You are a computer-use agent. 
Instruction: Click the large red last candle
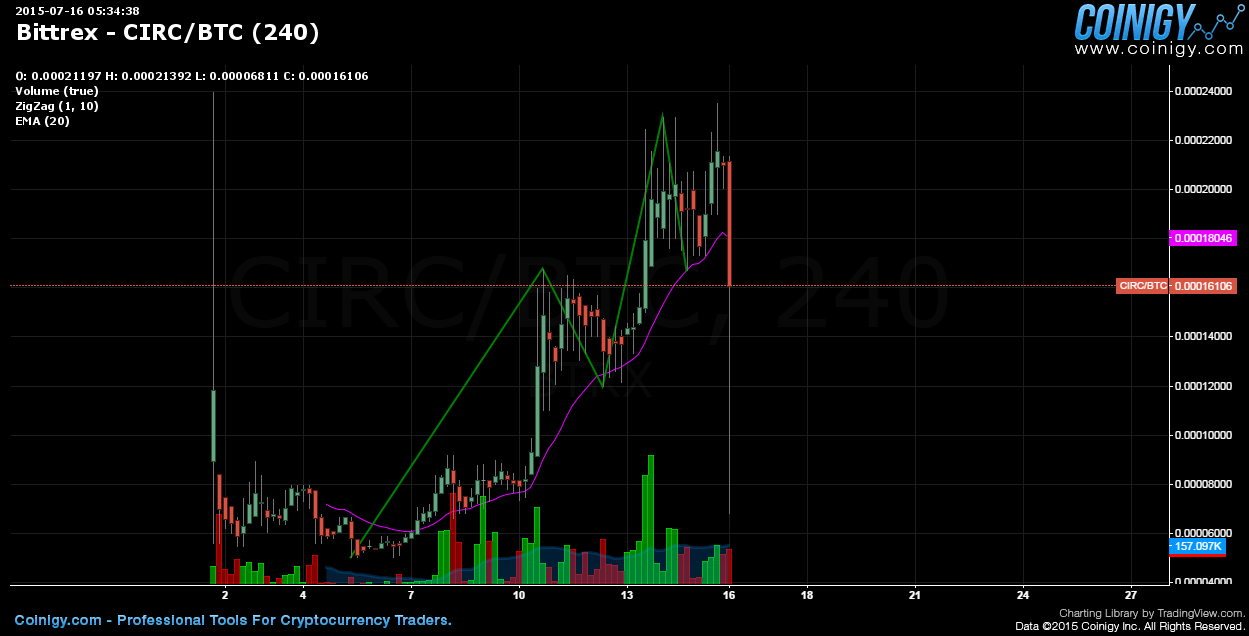(x=730, y=223)
